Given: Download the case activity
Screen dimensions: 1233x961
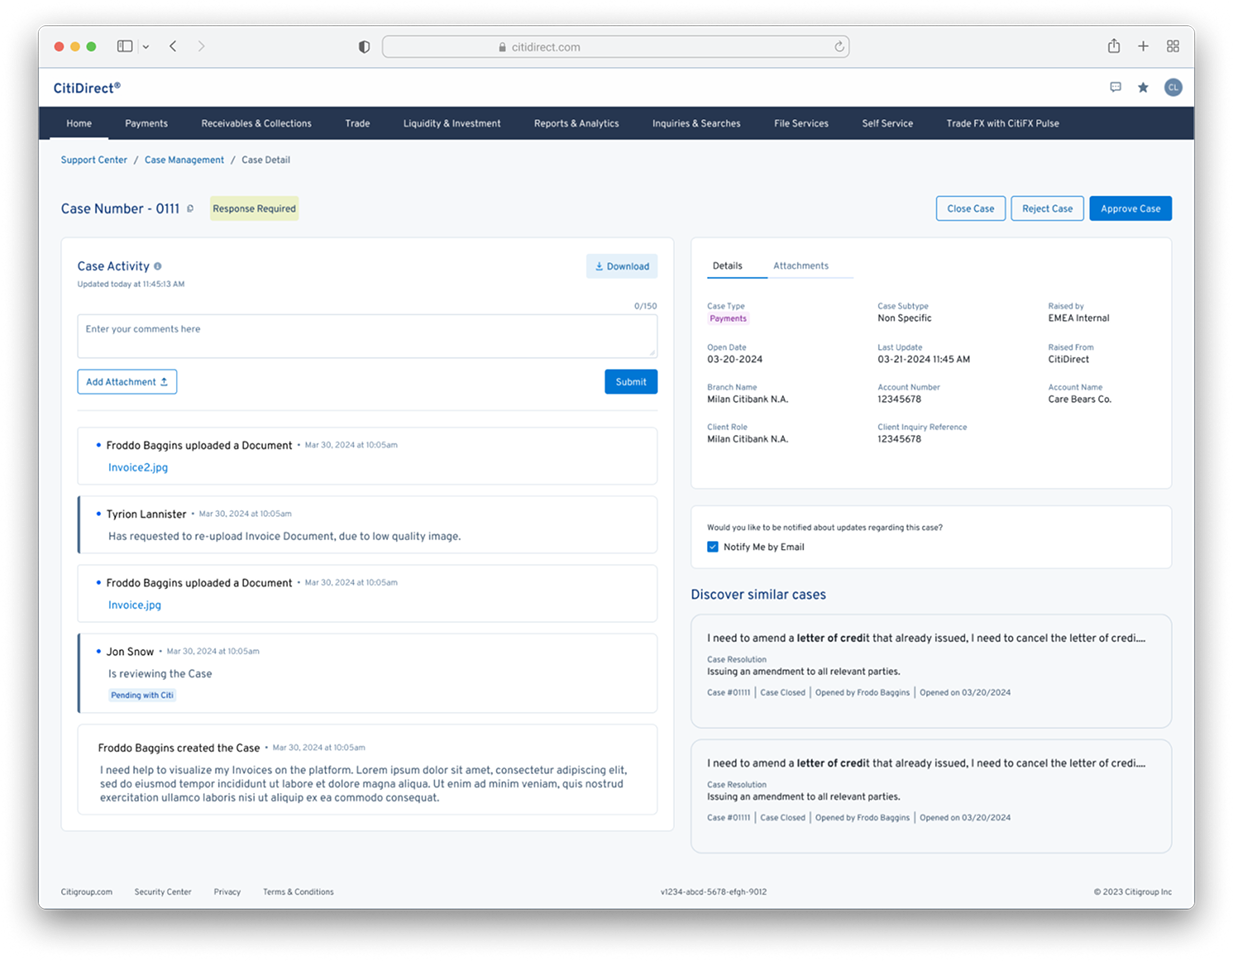Looking at the screenshot, I should click(x=622, y=266).
